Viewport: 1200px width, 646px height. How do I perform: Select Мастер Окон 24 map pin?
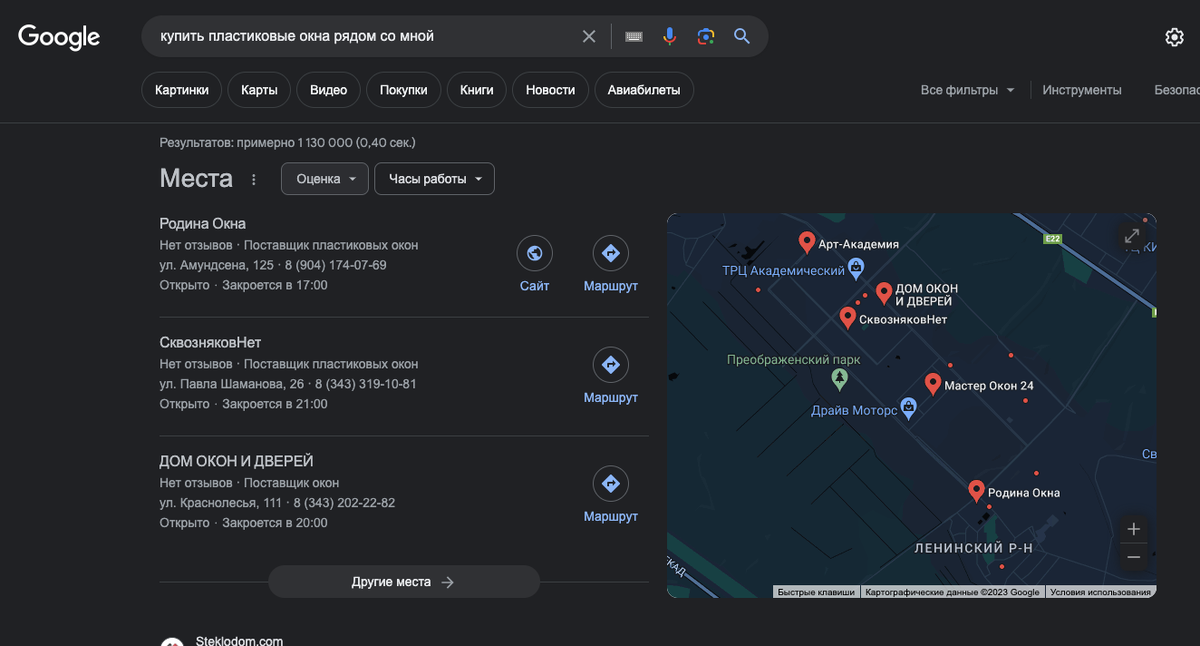click(933, 384)
